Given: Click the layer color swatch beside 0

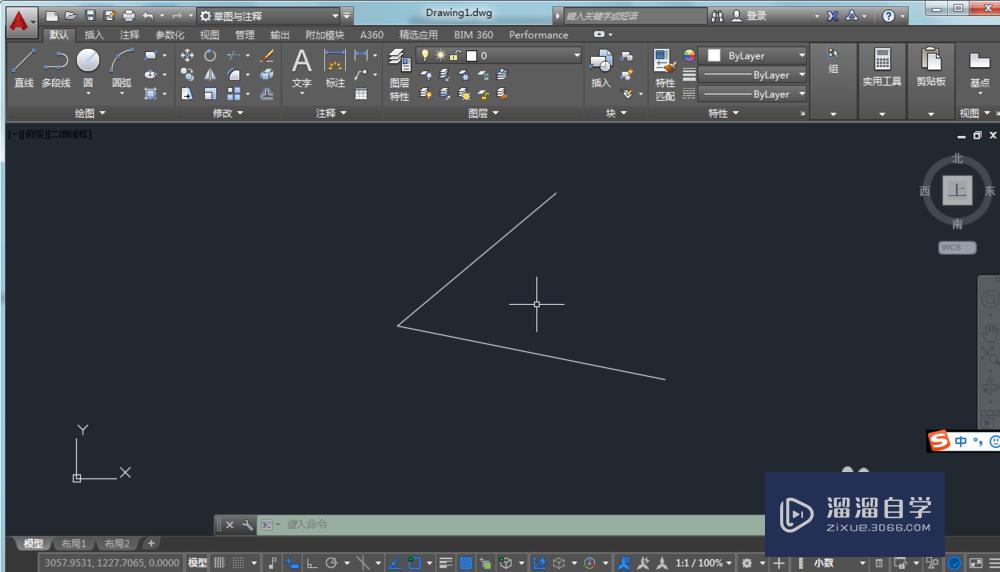Looking at the screenshot, I should 471,55.
